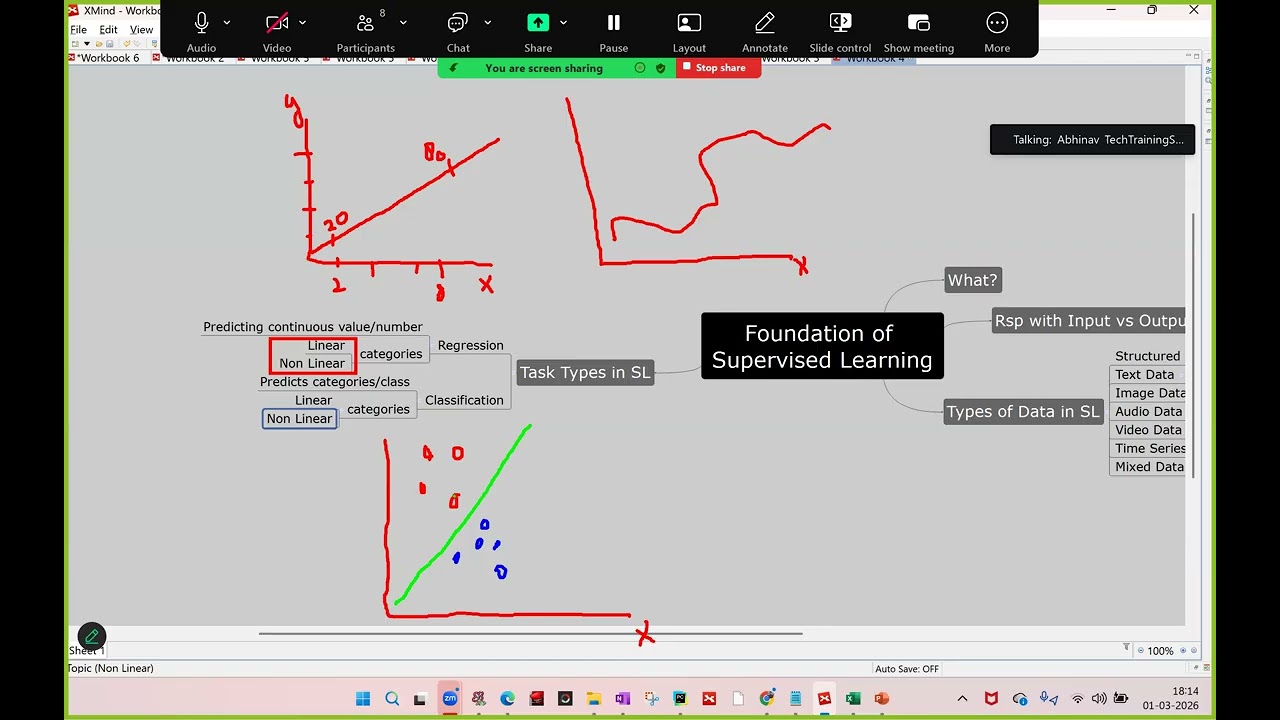Screen dimensions: 1280x720
Task: Open Zoom from the taskbar
Action: click(450, 699)
